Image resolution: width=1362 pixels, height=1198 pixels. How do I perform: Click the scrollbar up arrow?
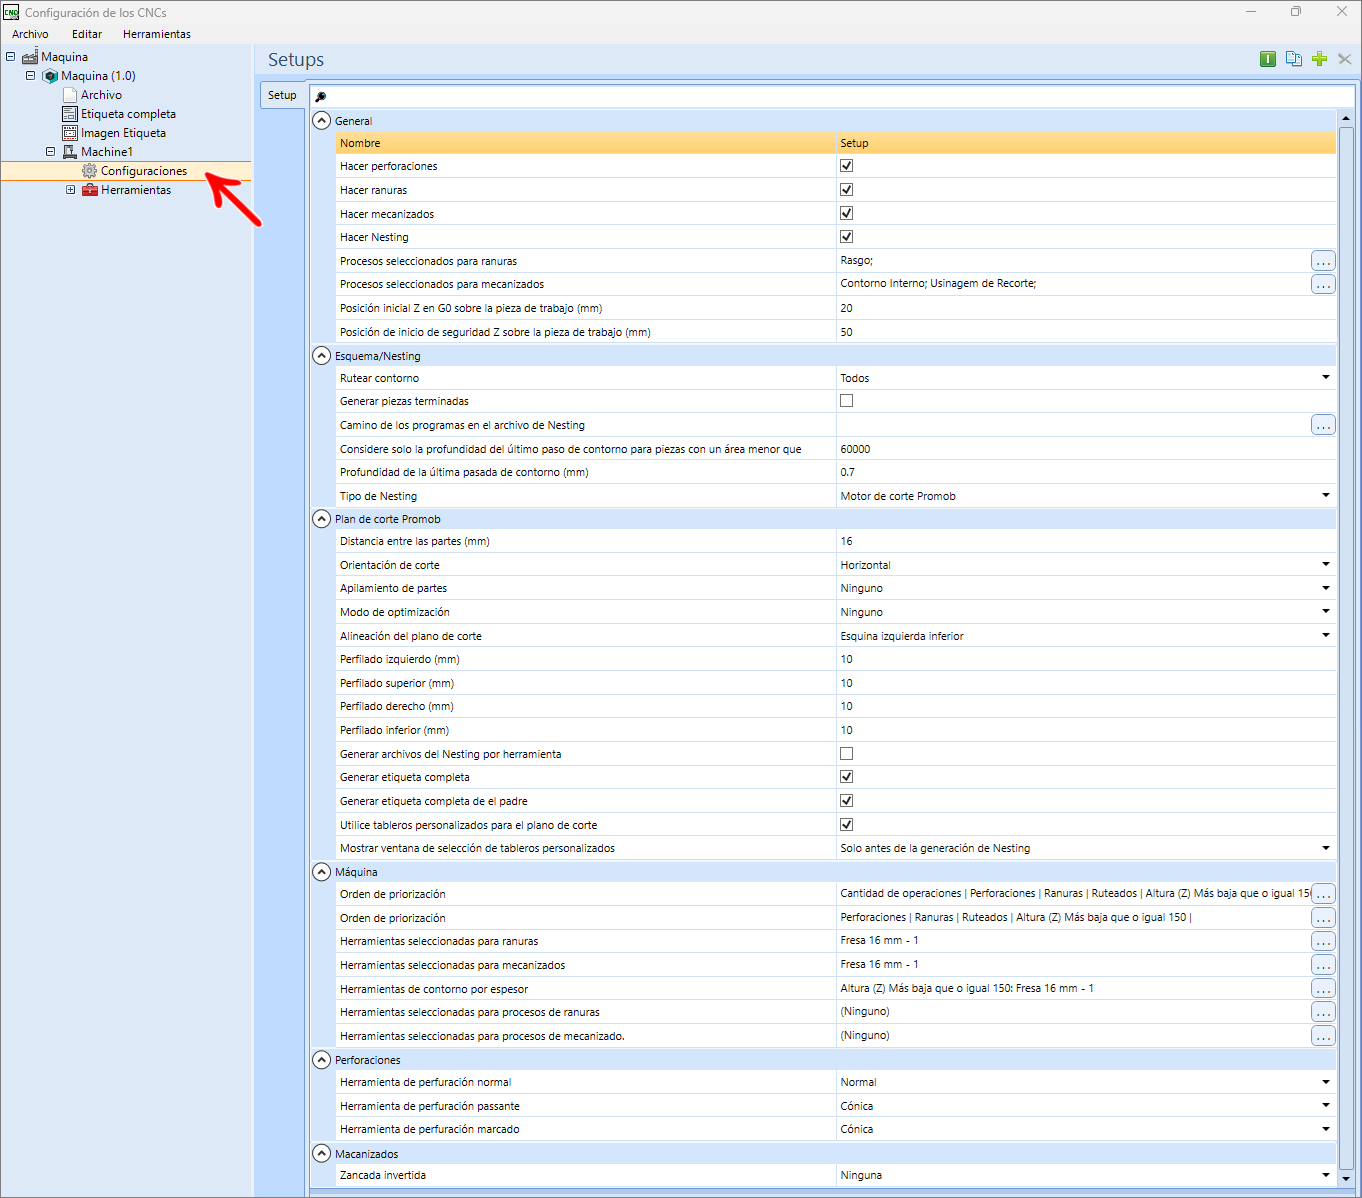[1345, 119]
